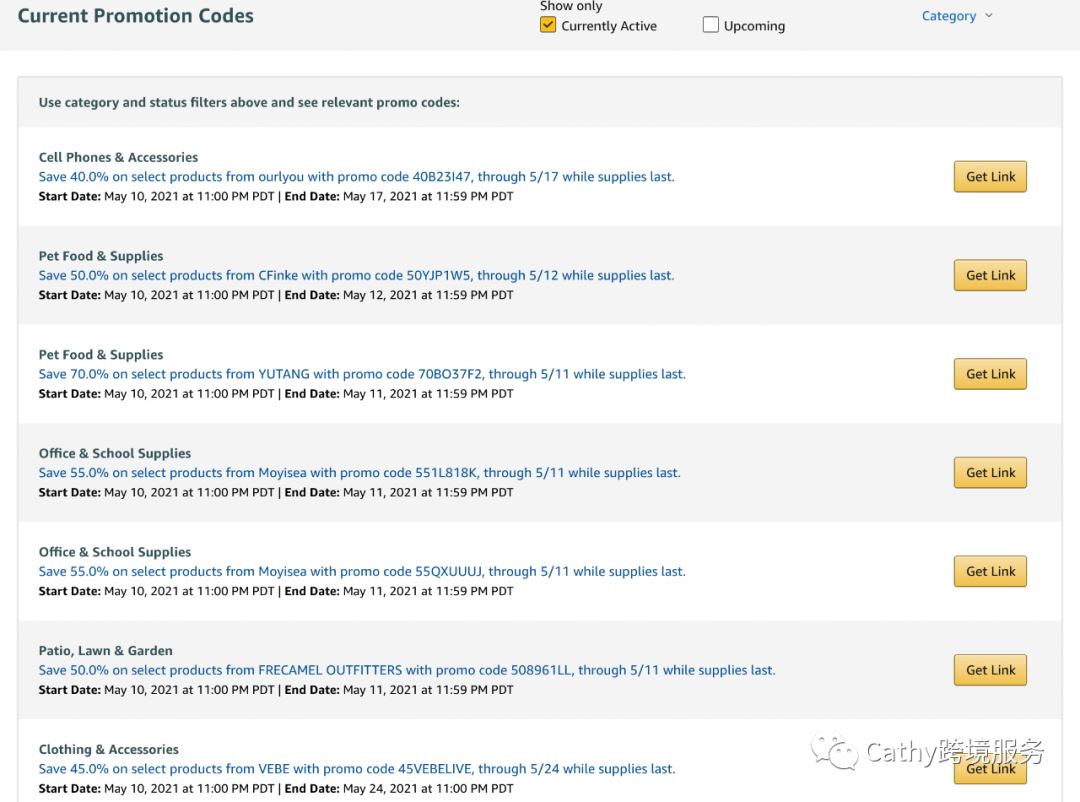1080x802 pixels.
Task: Click the Cell Phones & Accessories category text
Action: pyautogui.click(x=118, y=157)
